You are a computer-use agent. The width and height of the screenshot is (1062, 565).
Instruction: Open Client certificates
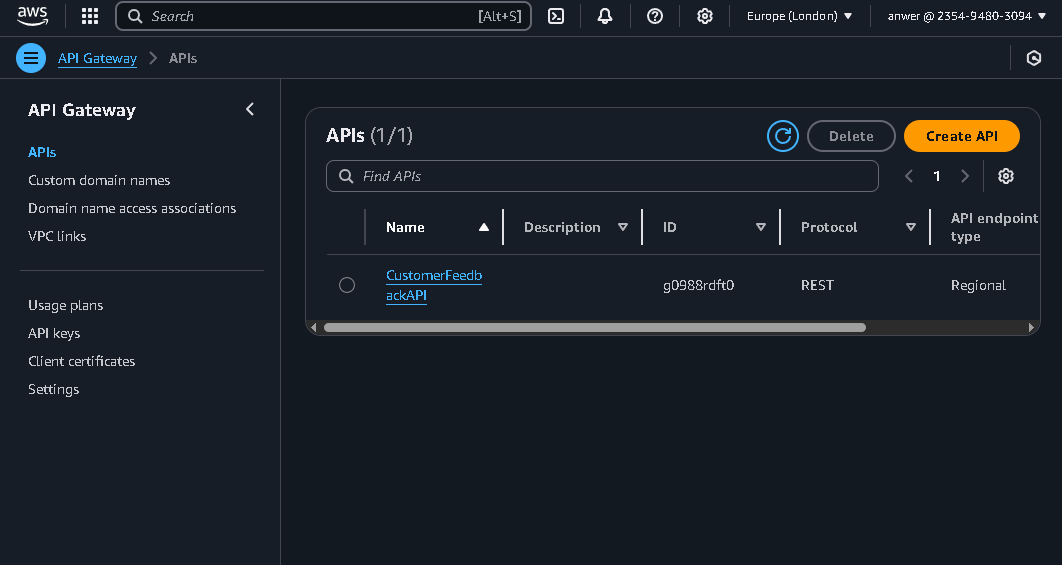[x=81, y=361]
